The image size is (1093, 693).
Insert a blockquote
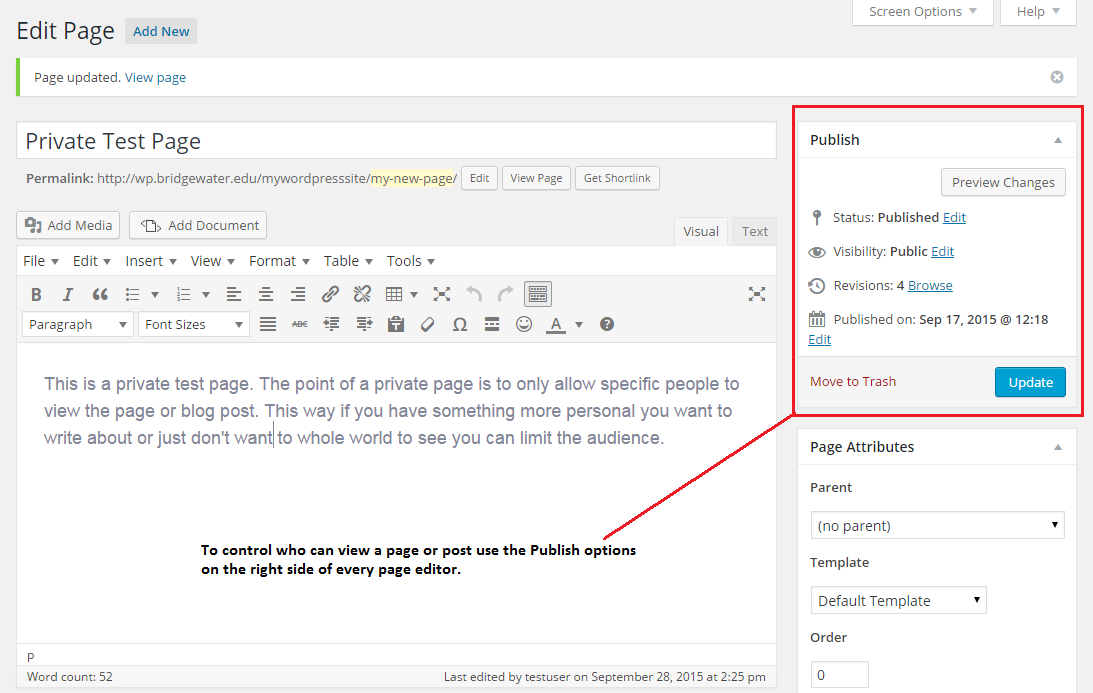(x=100, y=294)
